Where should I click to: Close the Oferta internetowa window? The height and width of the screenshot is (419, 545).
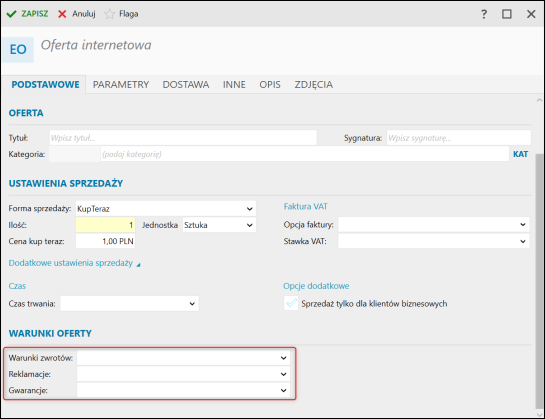[531, 14]
